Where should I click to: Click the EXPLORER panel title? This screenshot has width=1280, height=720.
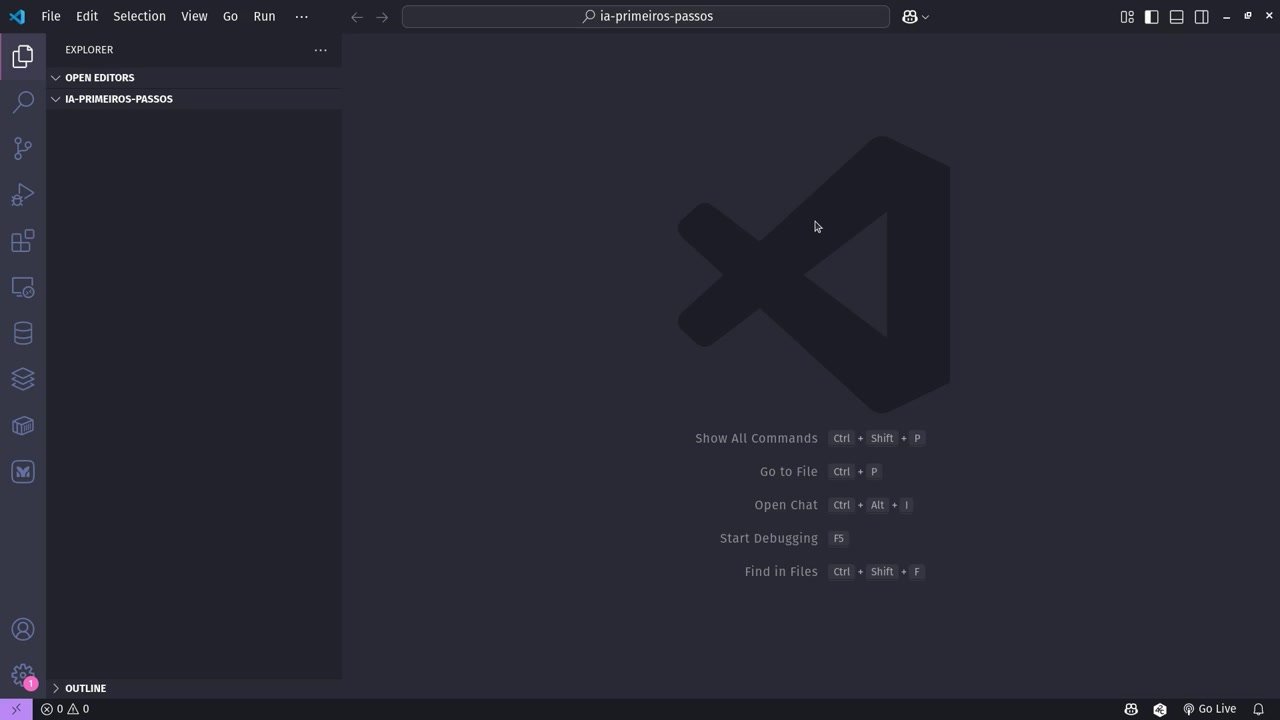pyautogui.click(x=89, y=50)
